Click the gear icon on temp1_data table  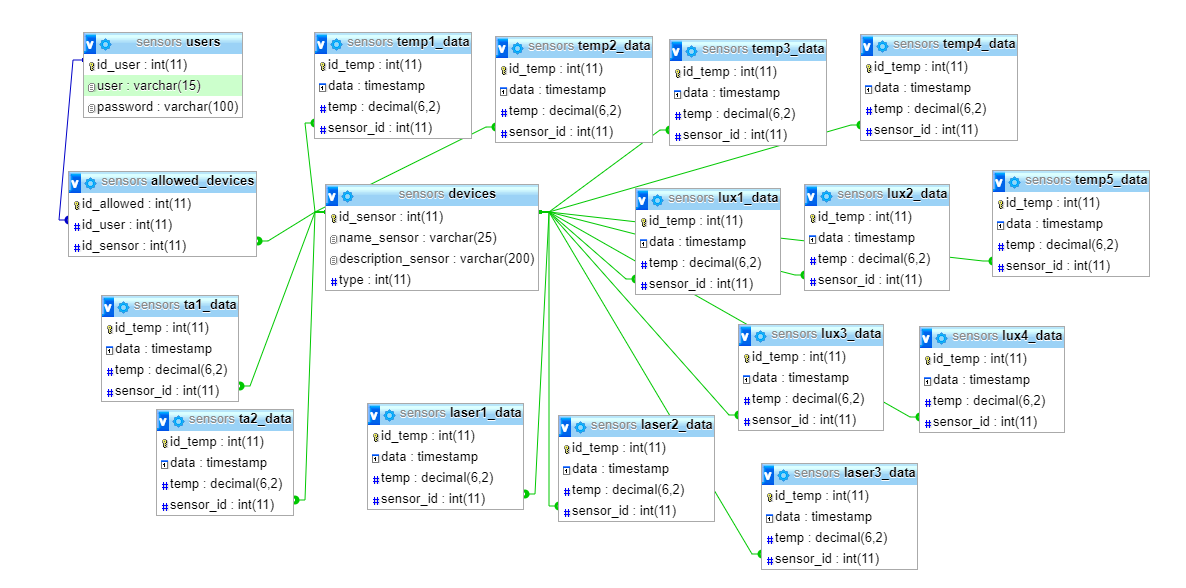tap(336, 44)
